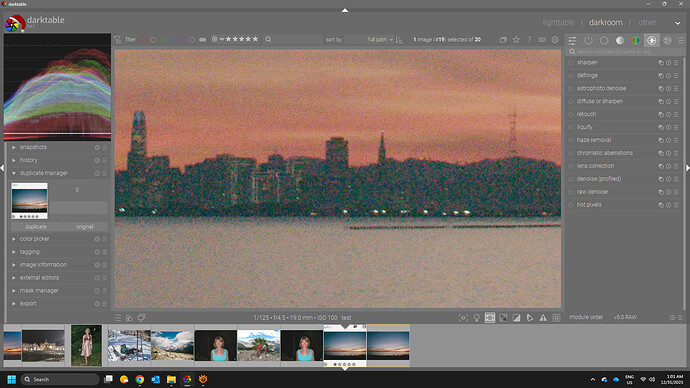Toggle image grouping icon in top bar
This screenshot has height=388, width=690.
pos(503,40)
